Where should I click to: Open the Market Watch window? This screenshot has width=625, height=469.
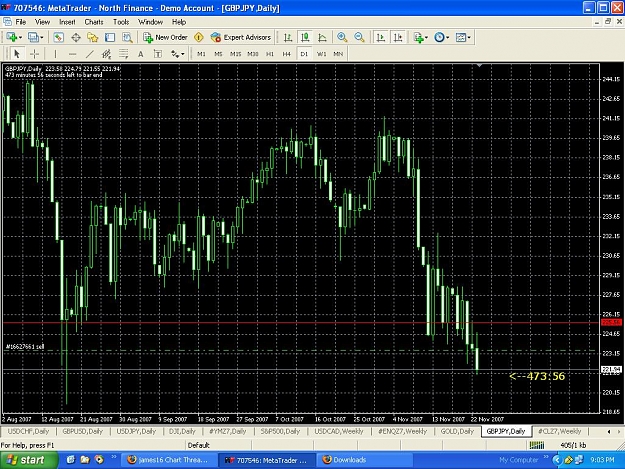click(58, 37)
